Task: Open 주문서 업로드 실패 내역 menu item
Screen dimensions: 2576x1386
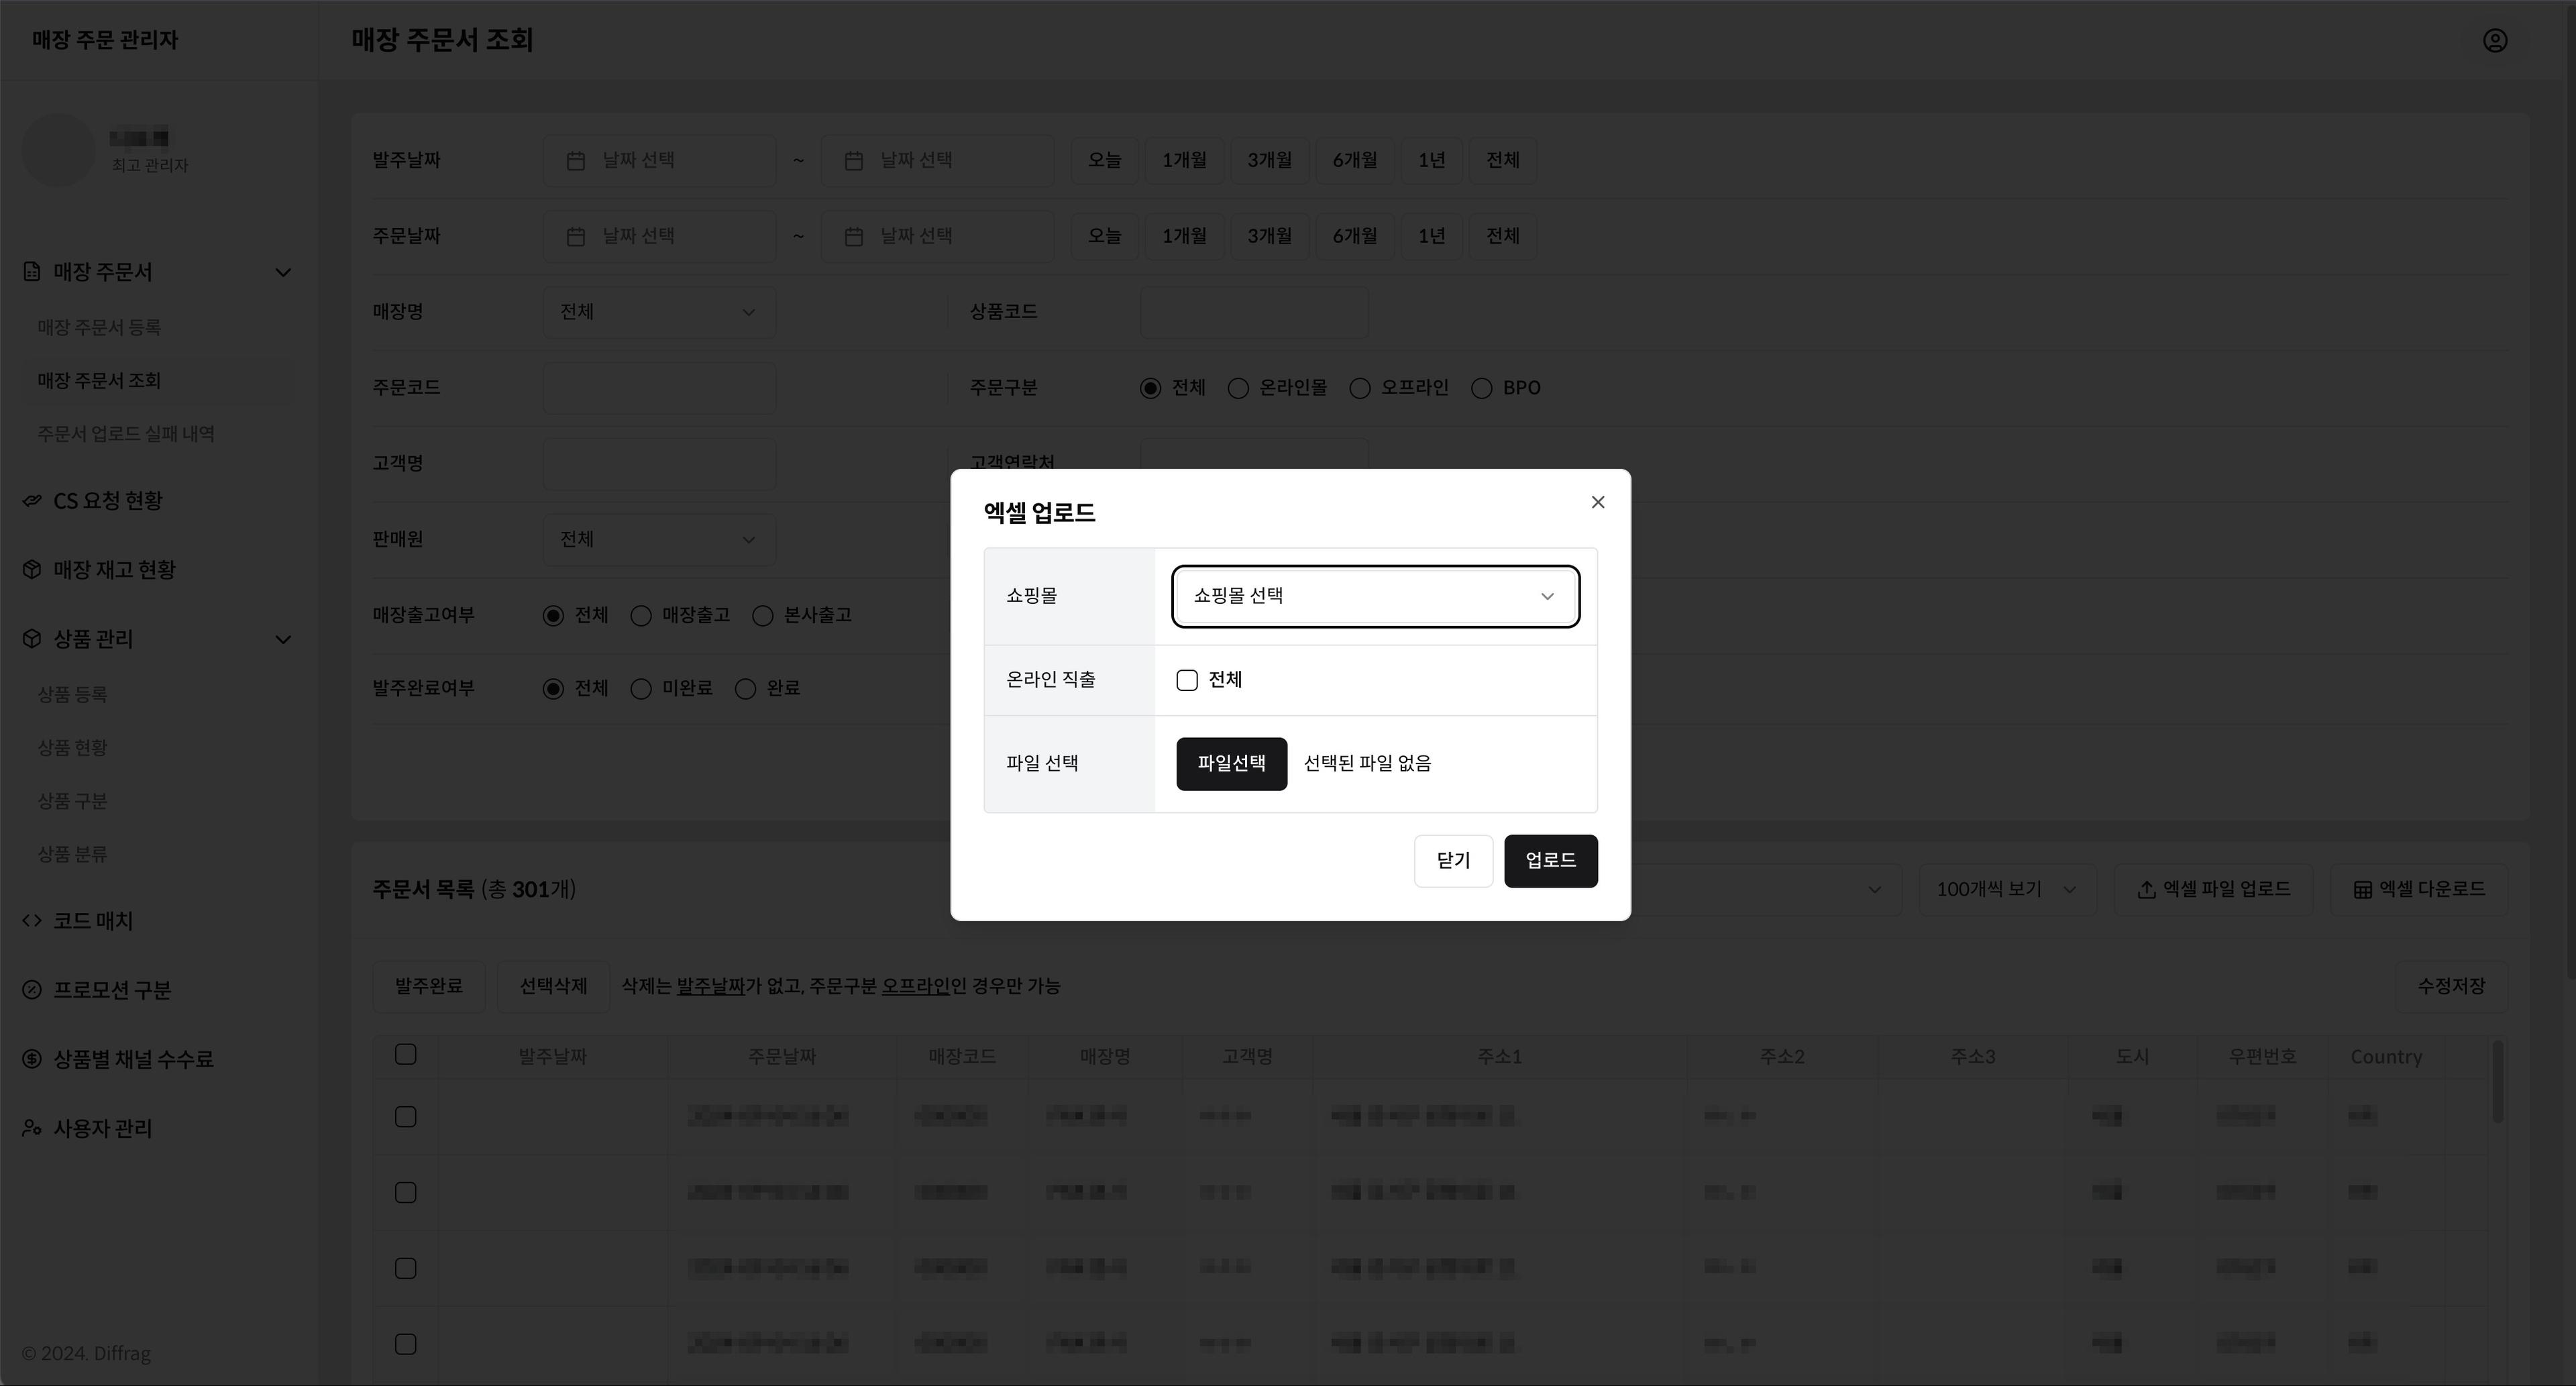Action: (126, 434)
